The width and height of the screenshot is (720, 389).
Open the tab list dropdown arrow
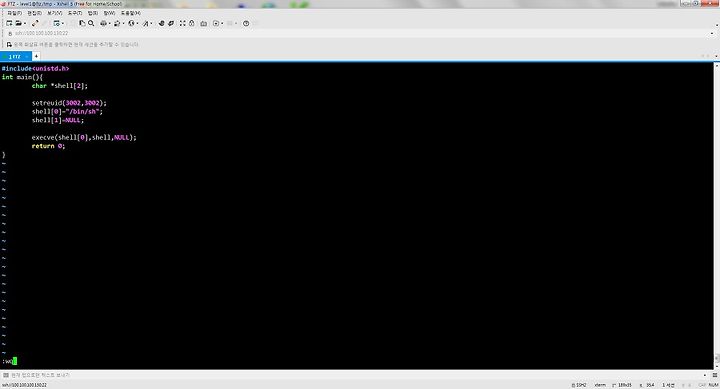[717, 56]
